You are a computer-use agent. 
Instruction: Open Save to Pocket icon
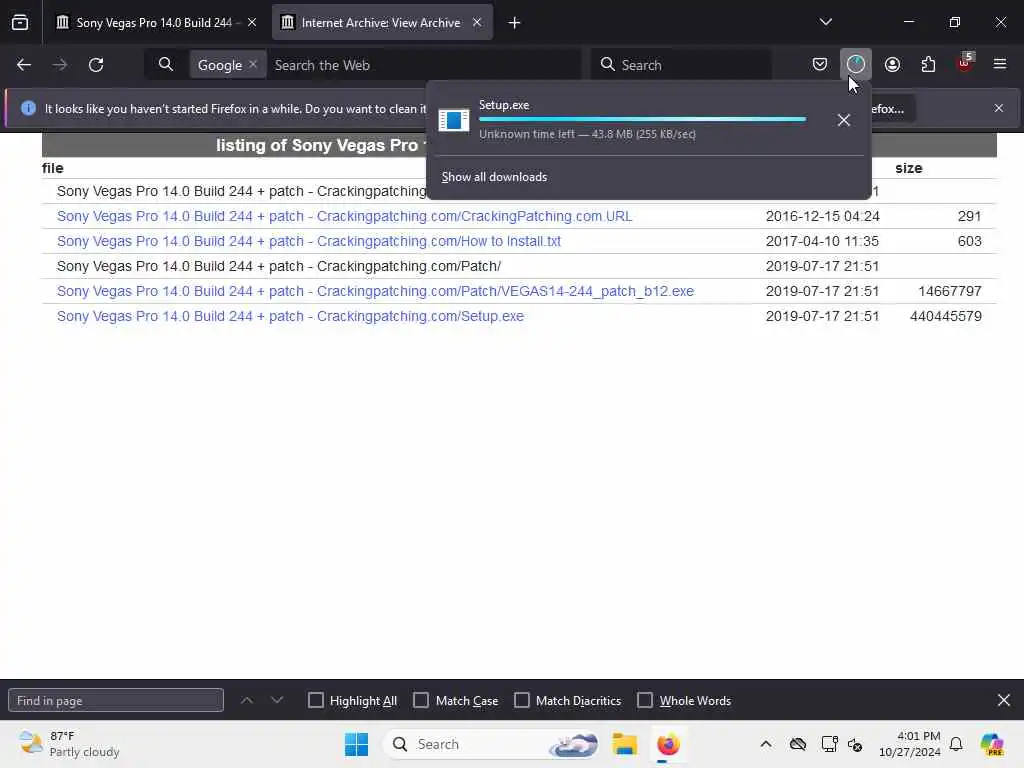coord(820,64)
